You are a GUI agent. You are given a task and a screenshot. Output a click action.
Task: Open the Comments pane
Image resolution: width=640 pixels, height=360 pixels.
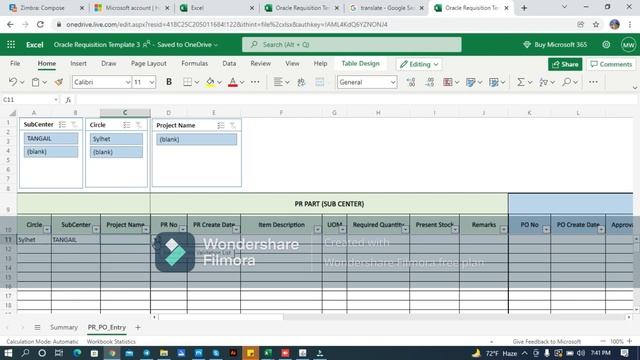611,64
